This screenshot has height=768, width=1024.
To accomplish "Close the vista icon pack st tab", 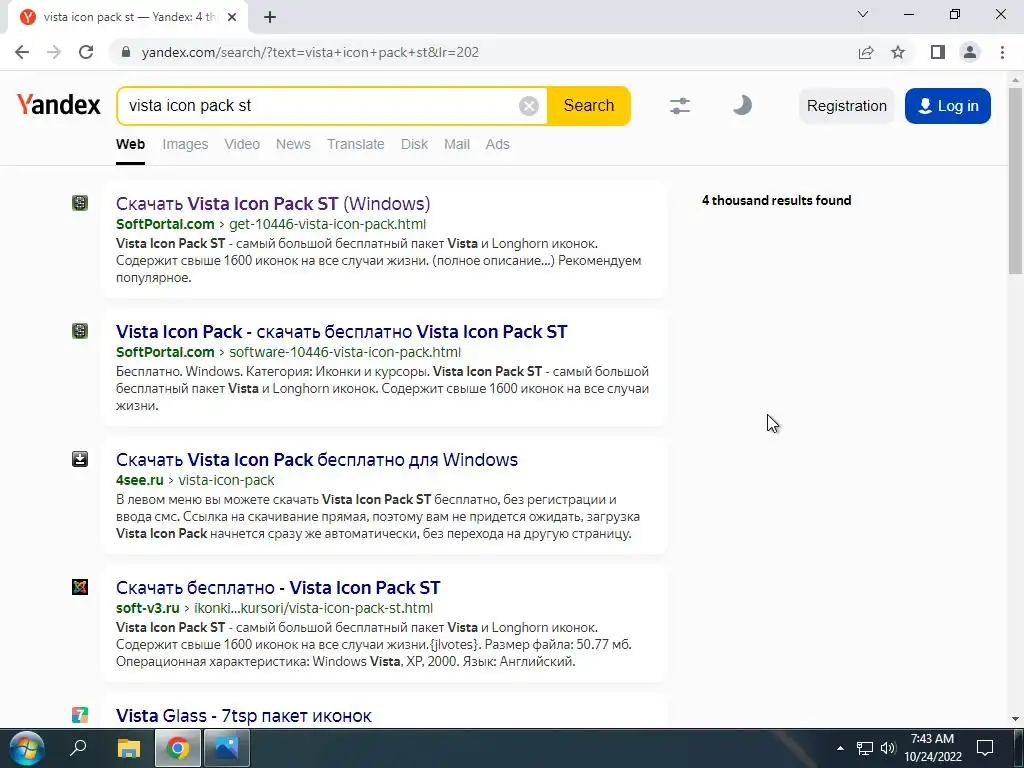I will pyautogui.click(x=232, y=18).
